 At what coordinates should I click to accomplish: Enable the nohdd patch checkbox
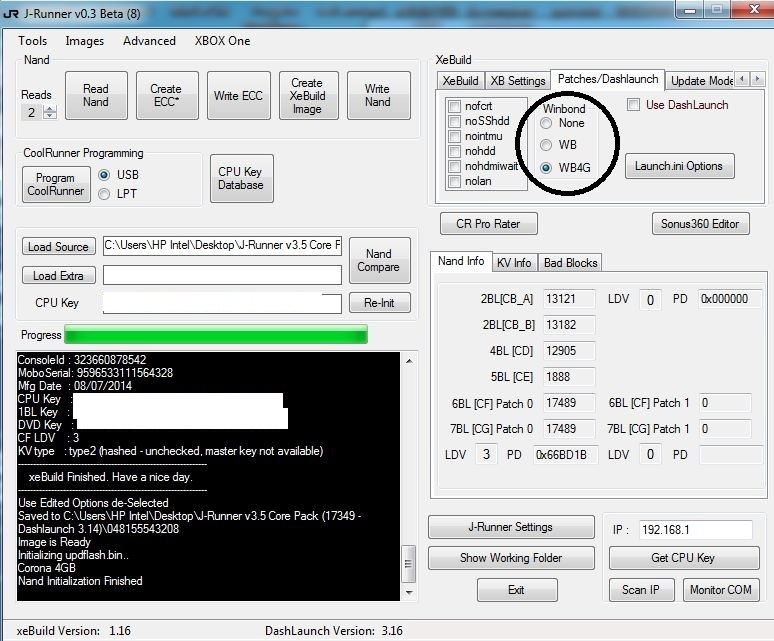tap(454, 151)
